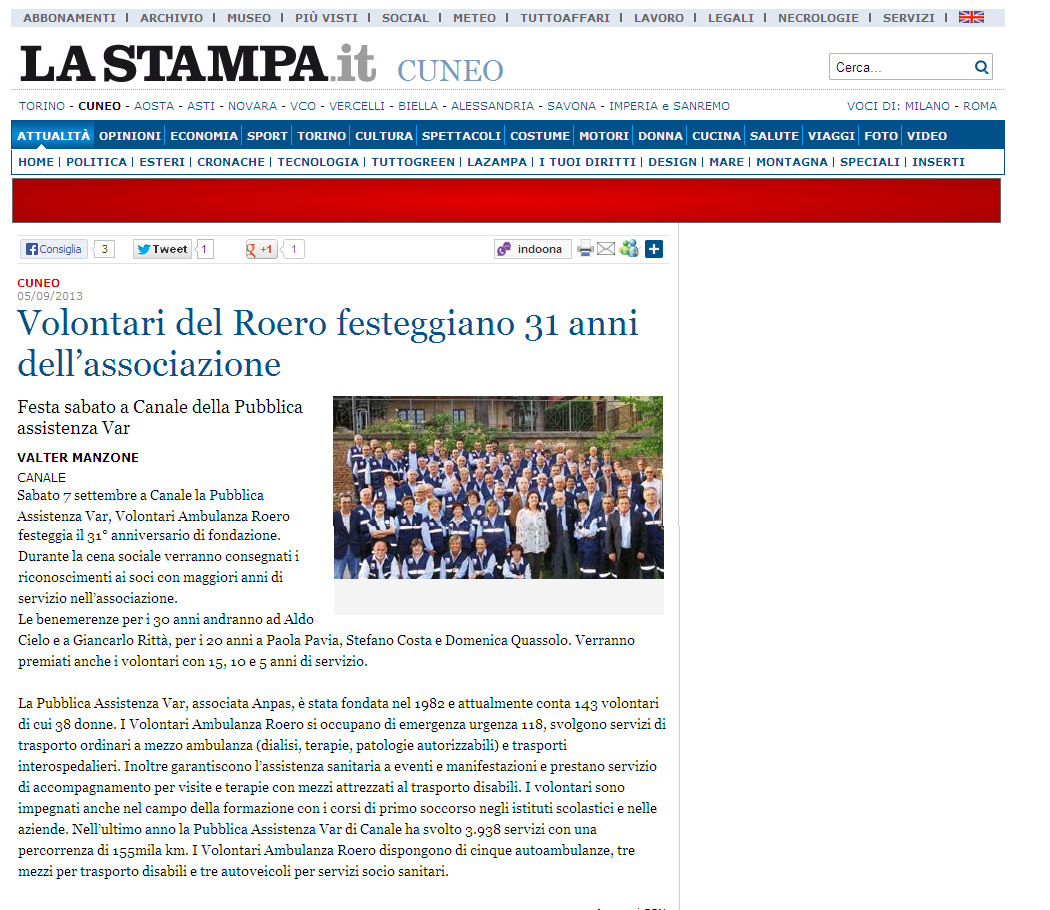Click the email envelope share icon
The image size is (1050, 910).
coord(606,249)
